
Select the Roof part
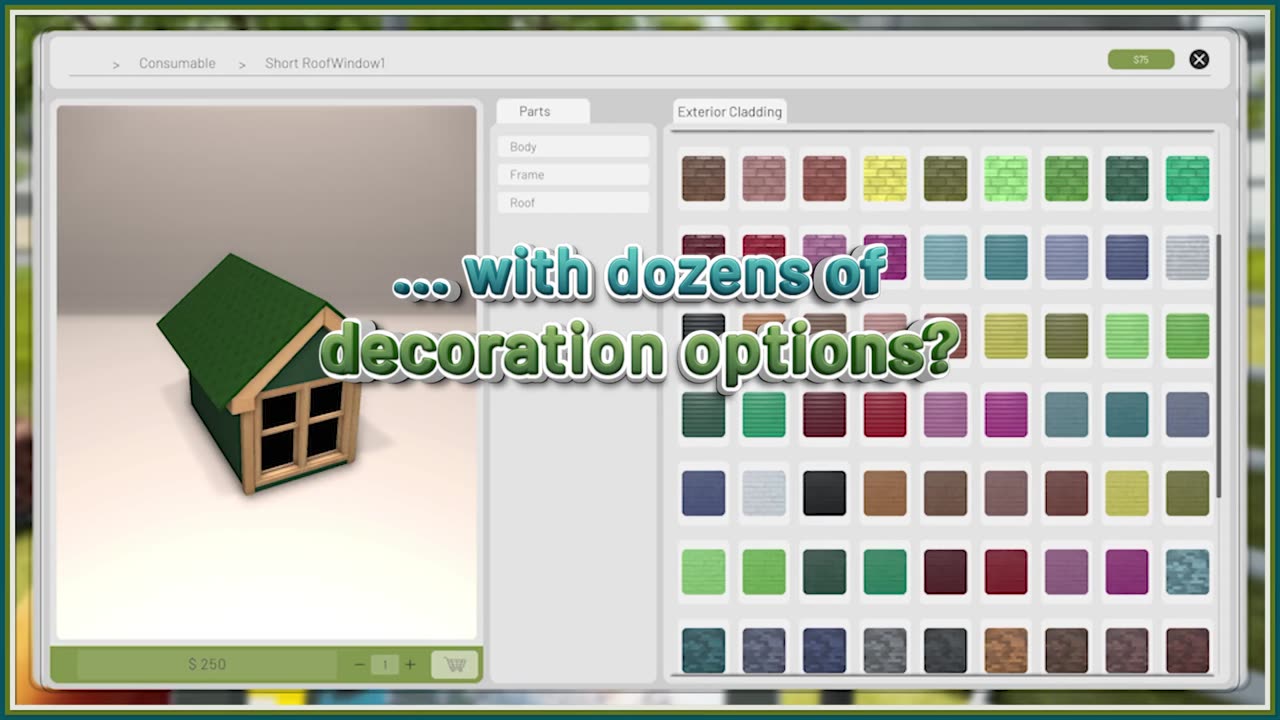click(573, 203)
